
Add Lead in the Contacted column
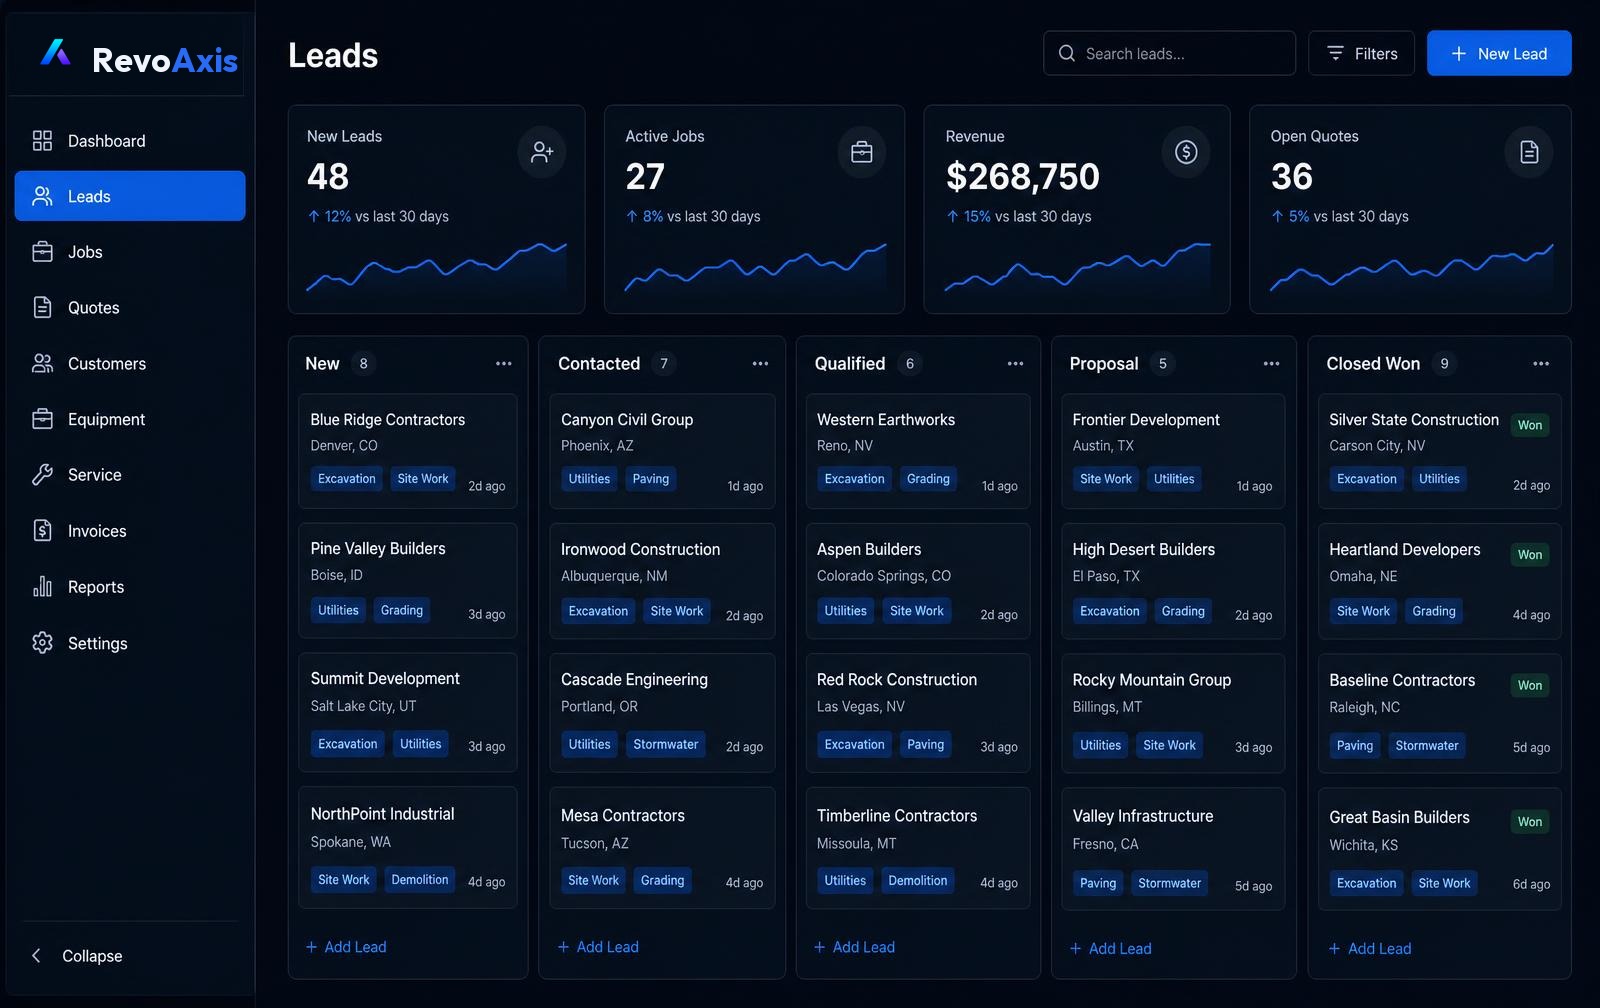(598, 947)
